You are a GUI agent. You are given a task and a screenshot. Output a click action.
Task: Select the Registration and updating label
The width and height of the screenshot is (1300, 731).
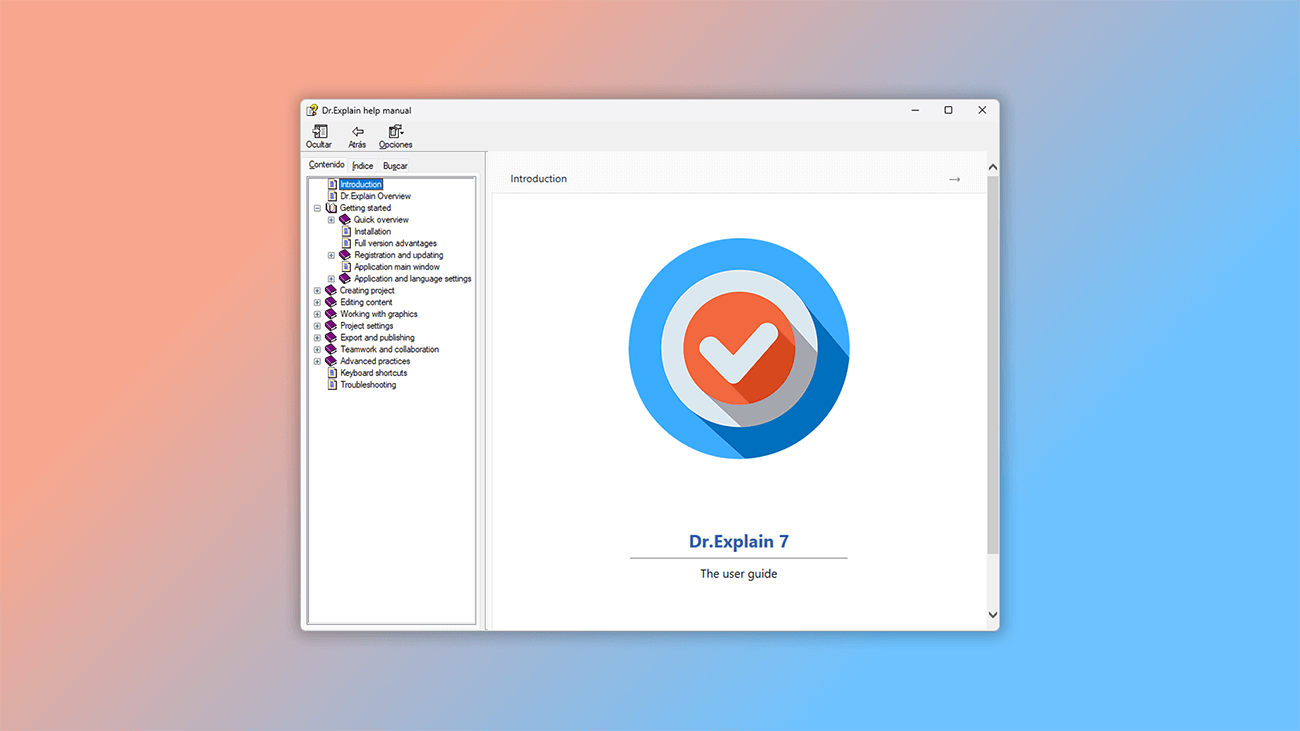click(399, 255)
